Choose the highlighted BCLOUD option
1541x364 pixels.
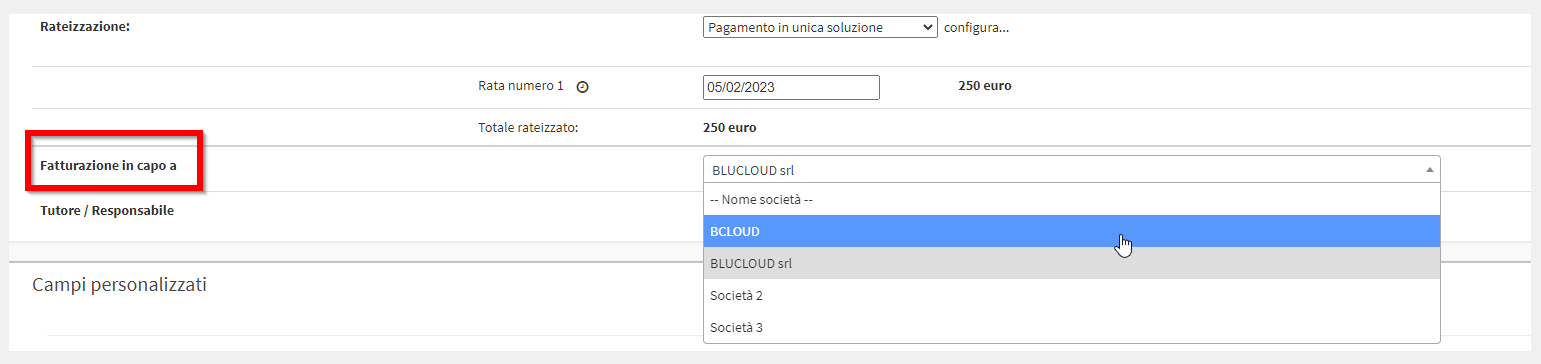(x=1071, y=231)
